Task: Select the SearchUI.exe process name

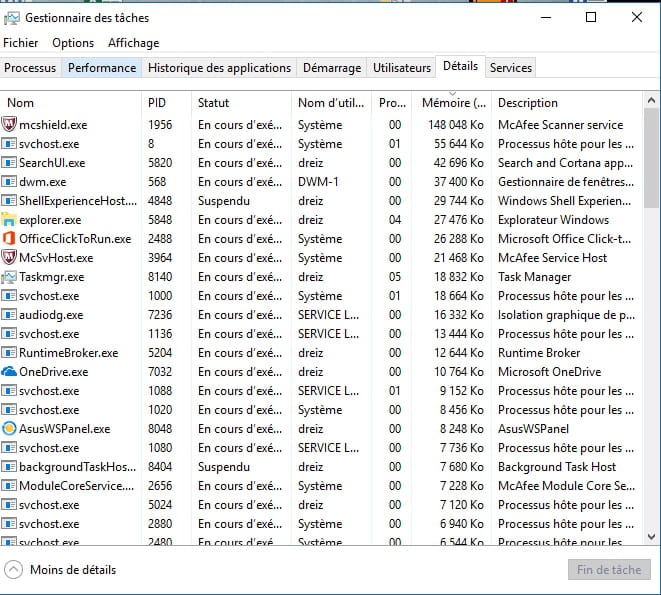Action: click(x=52, y=163)
